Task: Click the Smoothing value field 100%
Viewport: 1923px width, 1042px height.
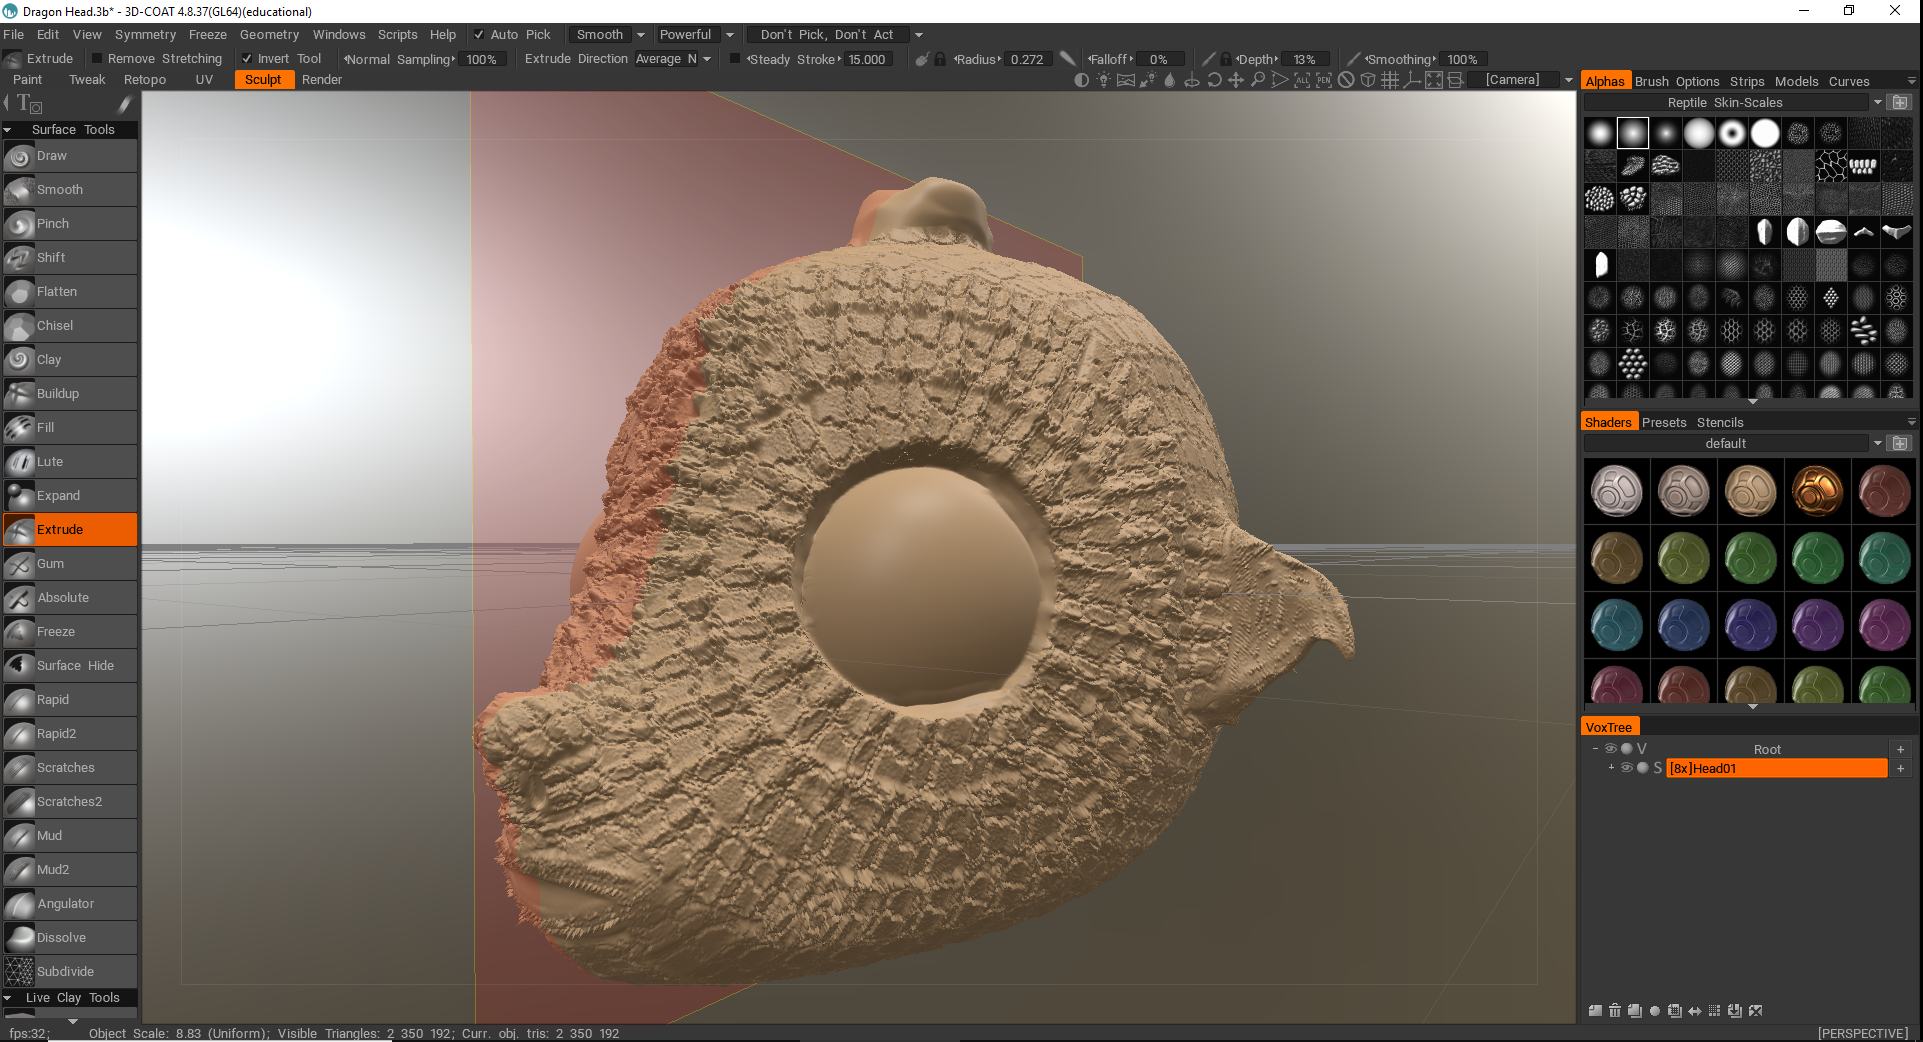Action: [1462, 60]
